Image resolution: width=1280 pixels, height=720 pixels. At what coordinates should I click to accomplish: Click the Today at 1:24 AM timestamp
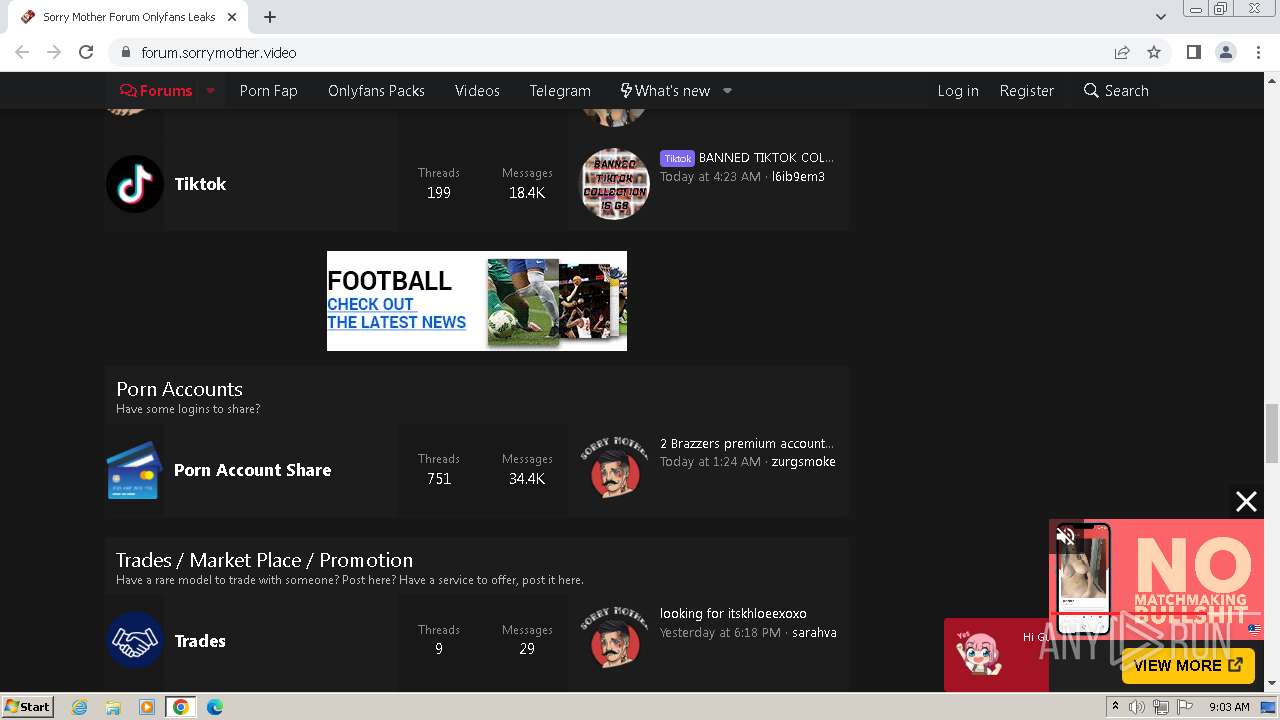click(710, 462)
